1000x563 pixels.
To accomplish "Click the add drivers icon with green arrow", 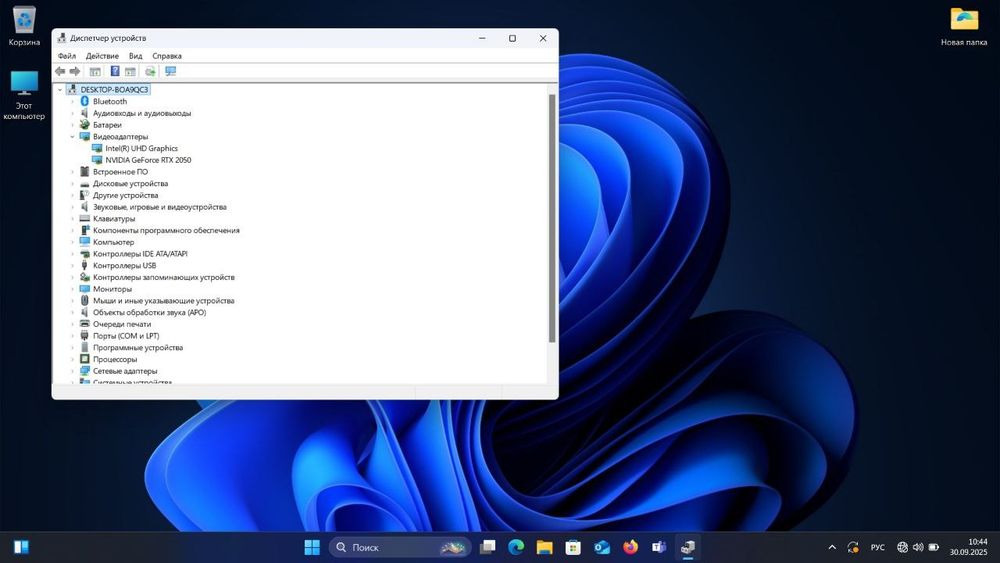I will [150, 72].
